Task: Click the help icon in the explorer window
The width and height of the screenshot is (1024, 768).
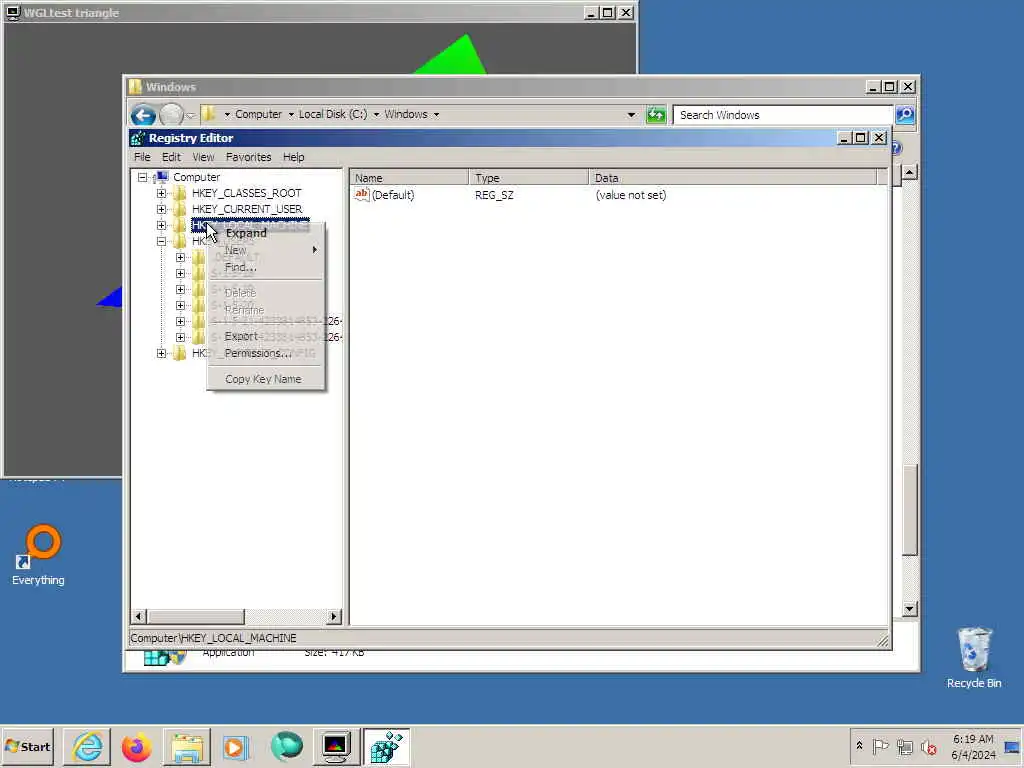Action: (x=897, y=149)
